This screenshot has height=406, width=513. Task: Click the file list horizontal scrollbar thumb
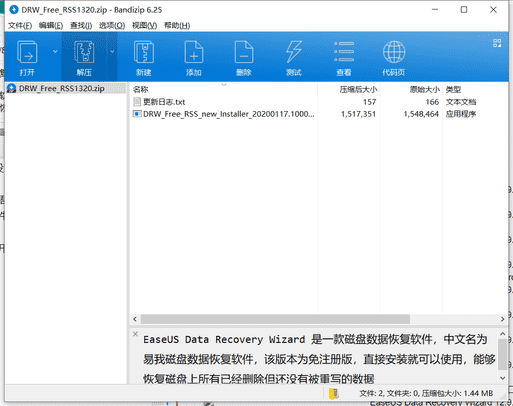point(275,319)
